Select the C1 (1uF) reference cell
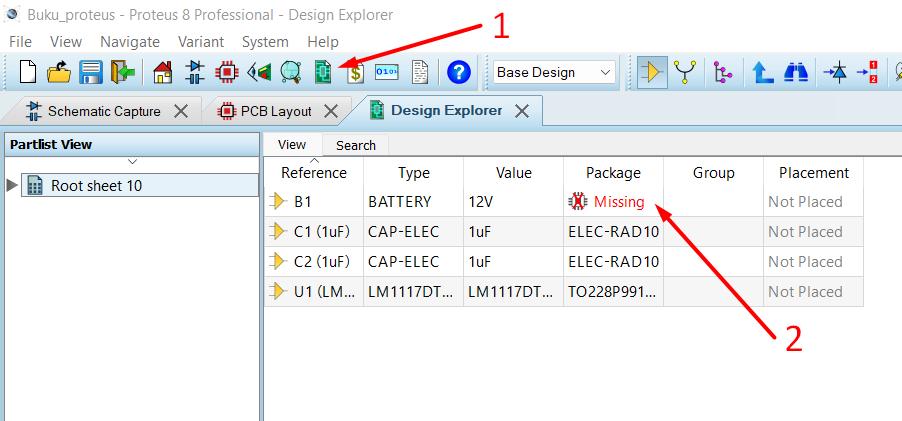902x421 pixels. point(314,232)
